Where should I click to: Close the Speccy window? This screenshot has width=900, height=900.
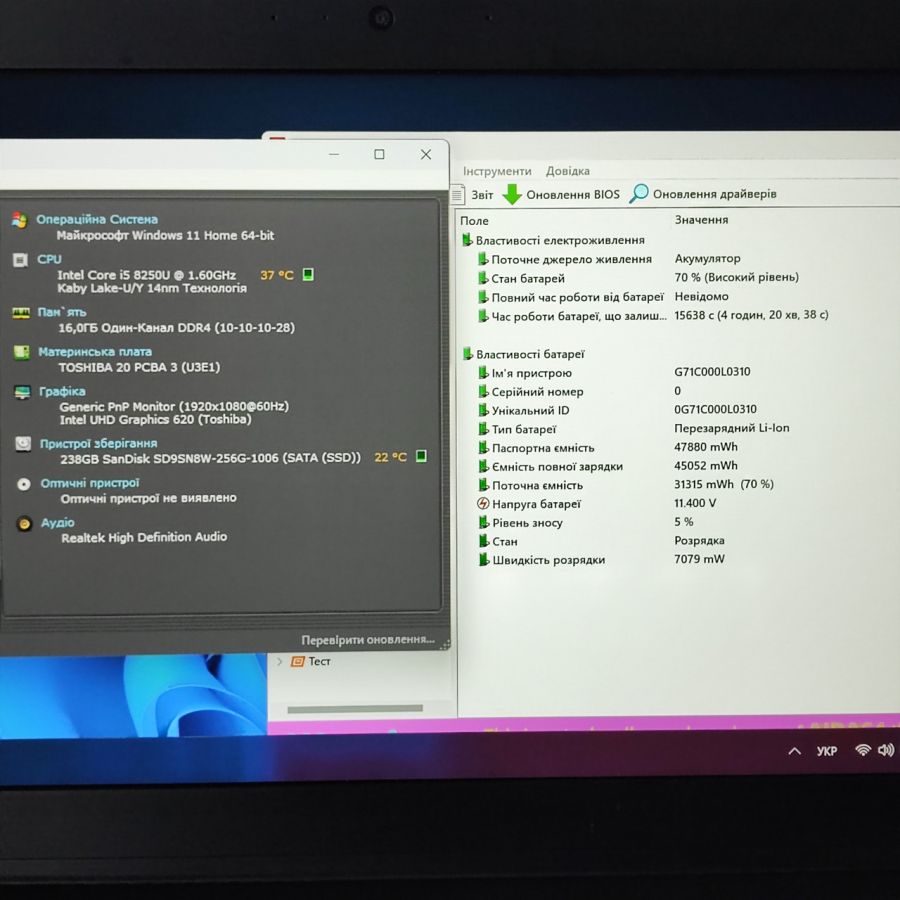(x=426, y=154)
